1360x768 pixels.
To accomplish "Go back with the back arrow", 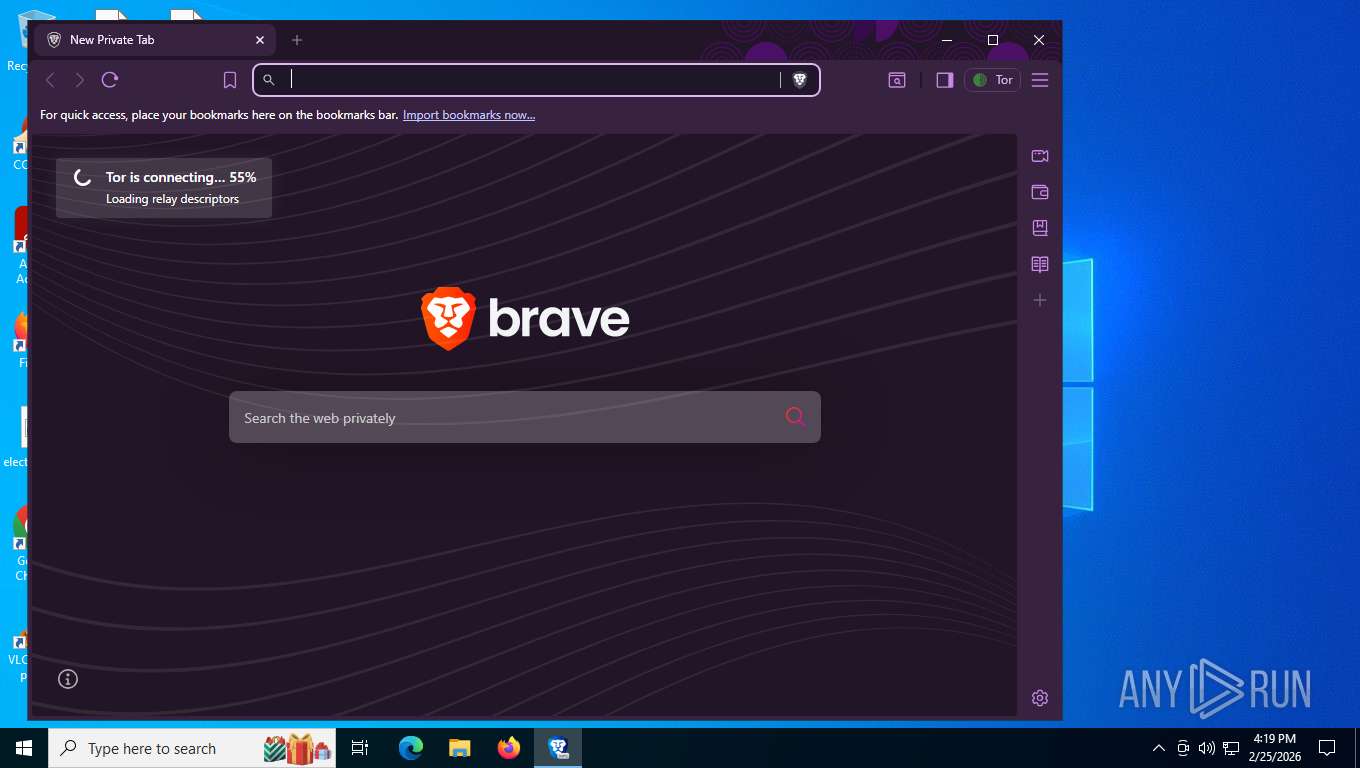I will tap(50, 80).
